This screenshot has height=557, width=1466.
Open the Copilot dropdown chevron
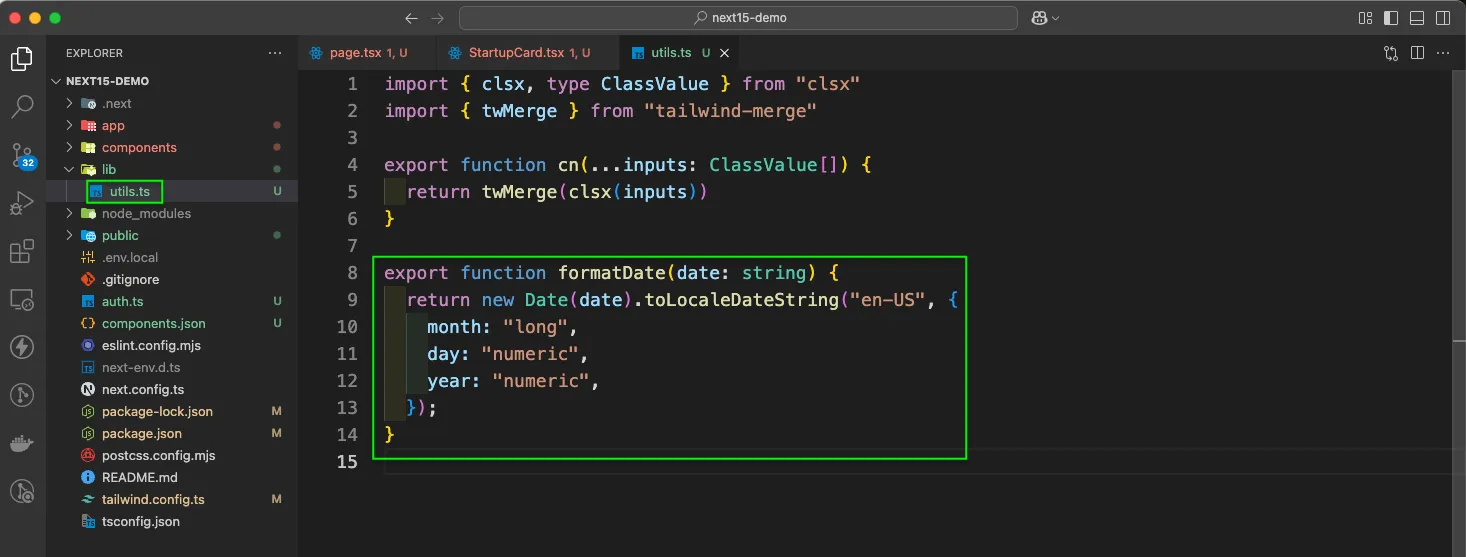click(x=1056, y=18)
